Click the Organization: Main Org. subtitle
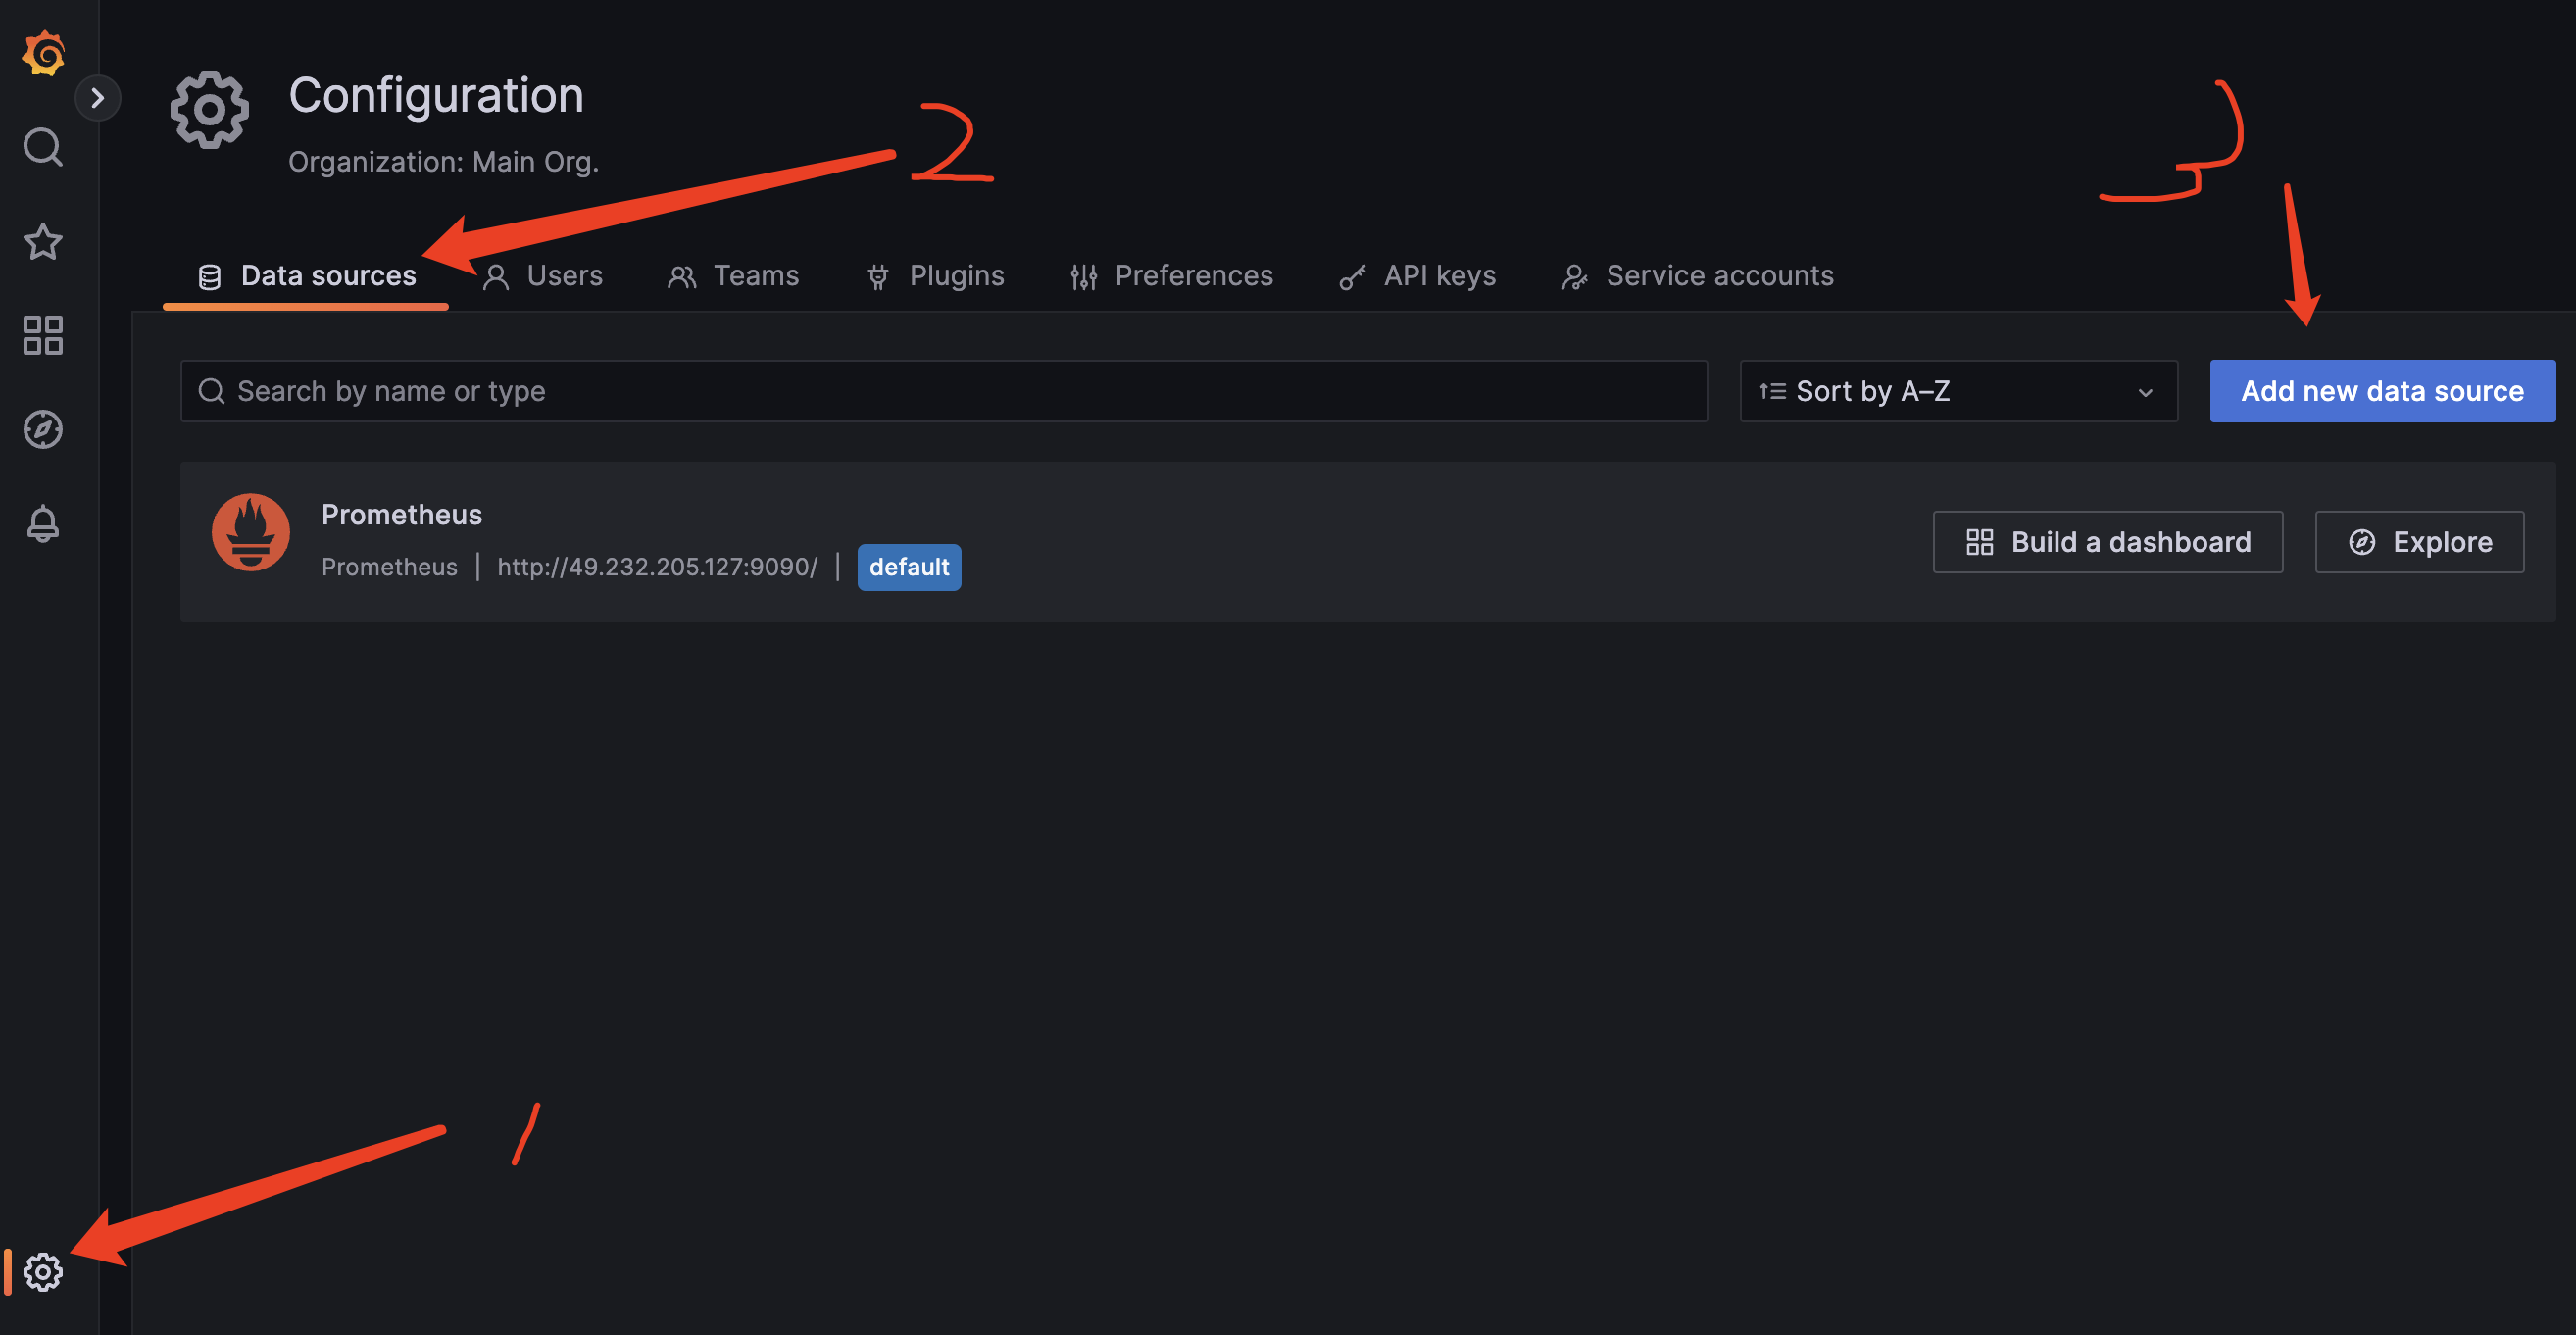The width and height of the screenshot is (2576, 1335). click(444, 162)
